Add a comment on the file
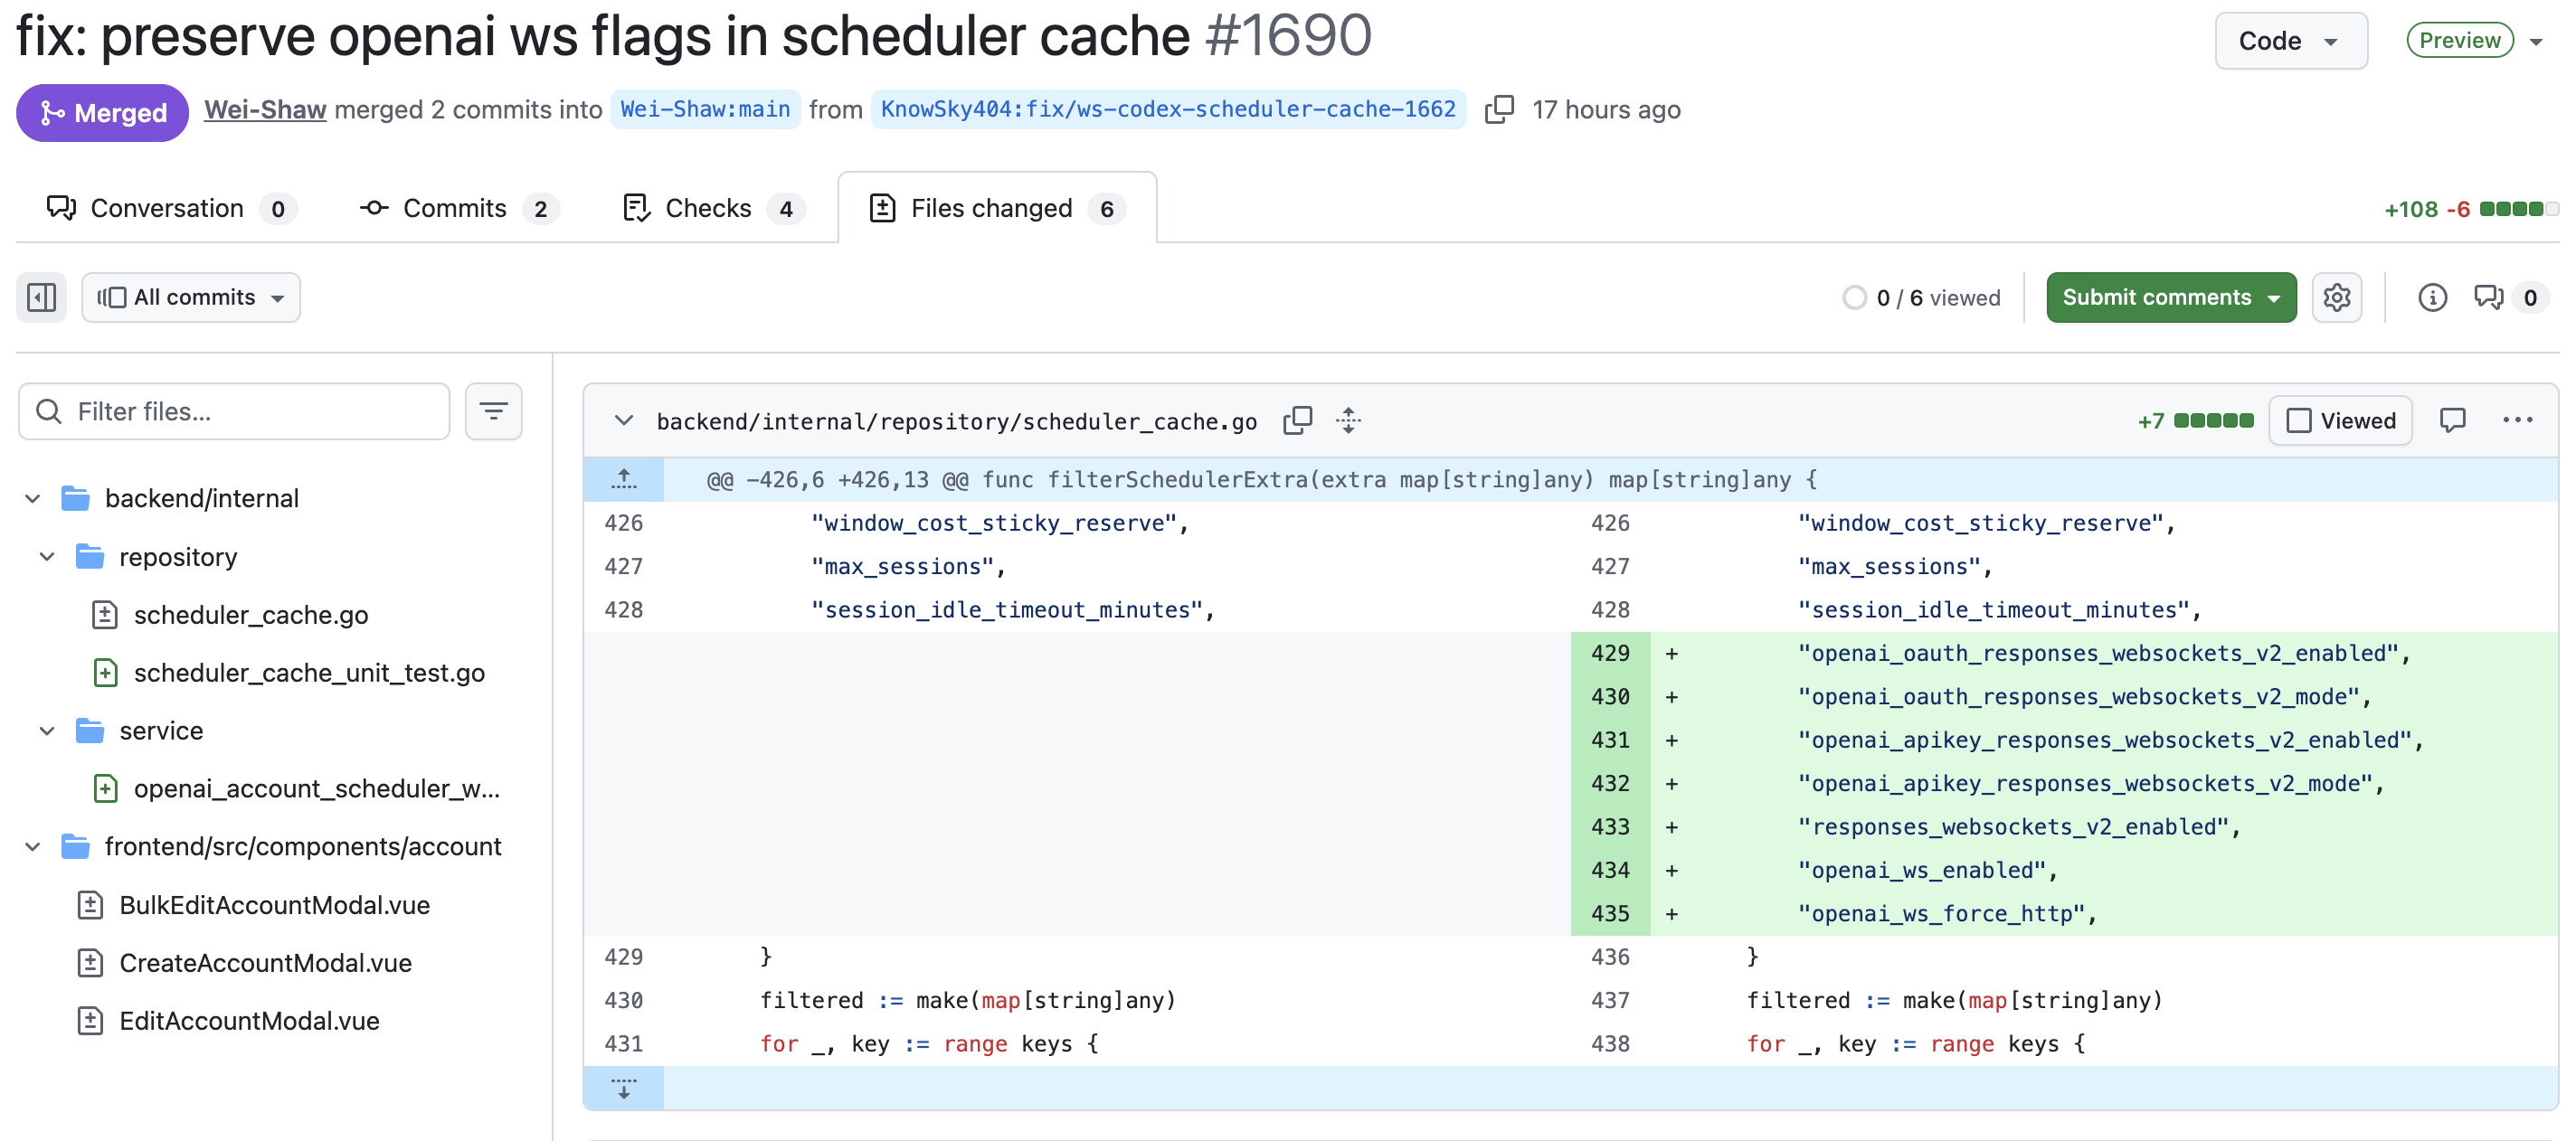2576x1141 pixels. [2453, 421]
